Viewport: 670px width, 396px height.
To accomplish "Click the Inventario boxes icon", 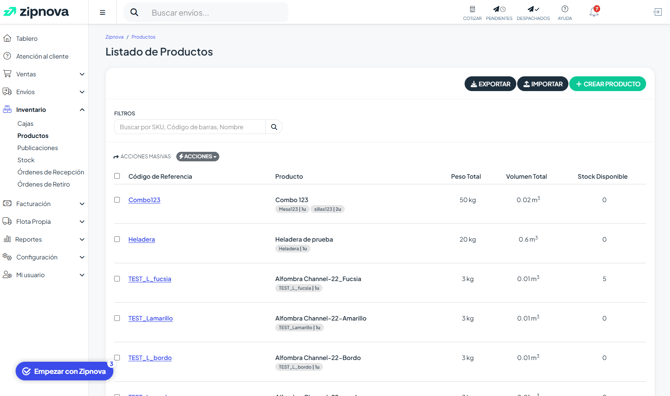I will [7, 109].
